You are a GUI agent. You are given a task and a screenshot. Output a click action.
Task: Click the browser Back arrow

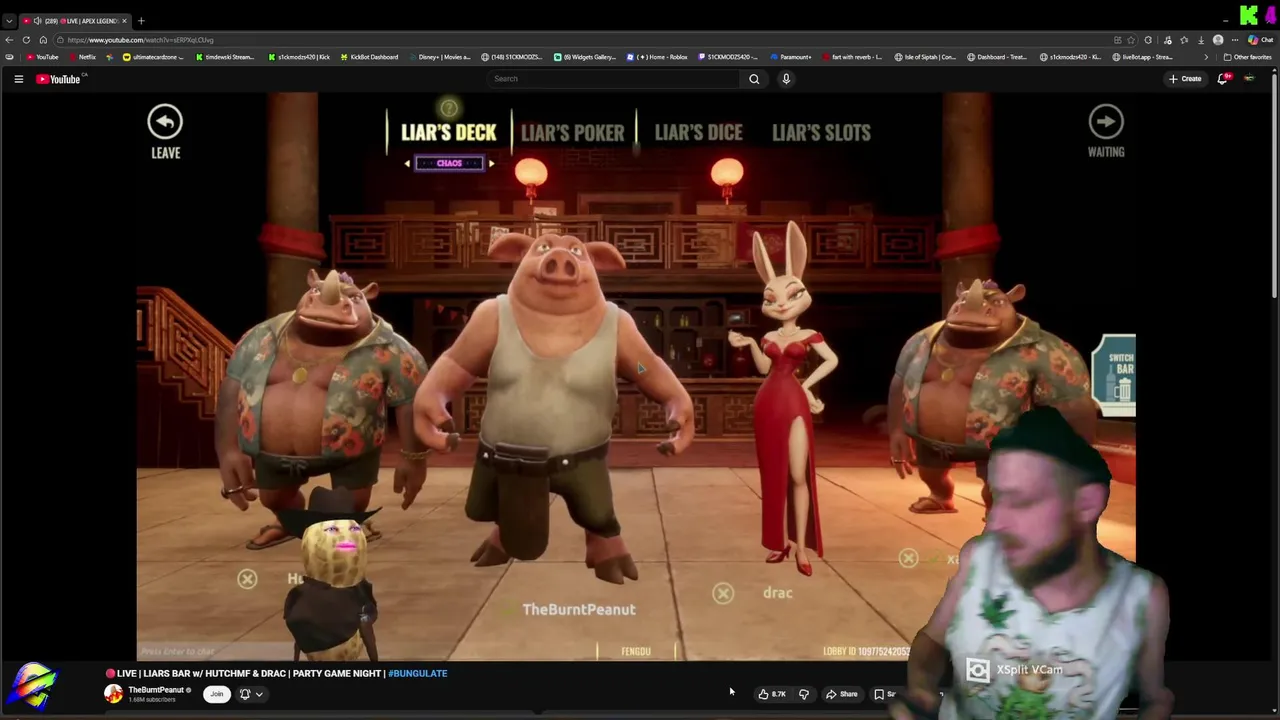(x=9, y=40)
